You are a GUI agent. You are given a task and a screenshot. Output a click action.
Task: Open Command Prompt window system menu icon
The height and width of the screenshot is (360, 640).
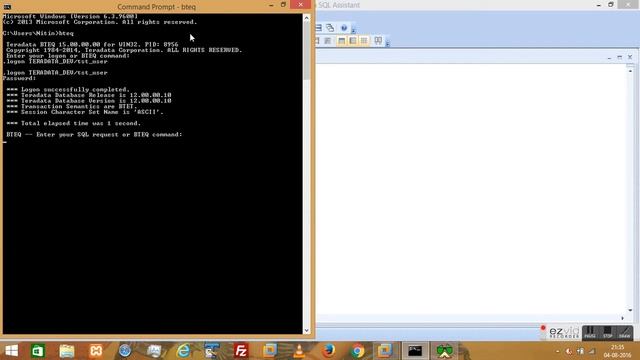[x=7, y=7]
